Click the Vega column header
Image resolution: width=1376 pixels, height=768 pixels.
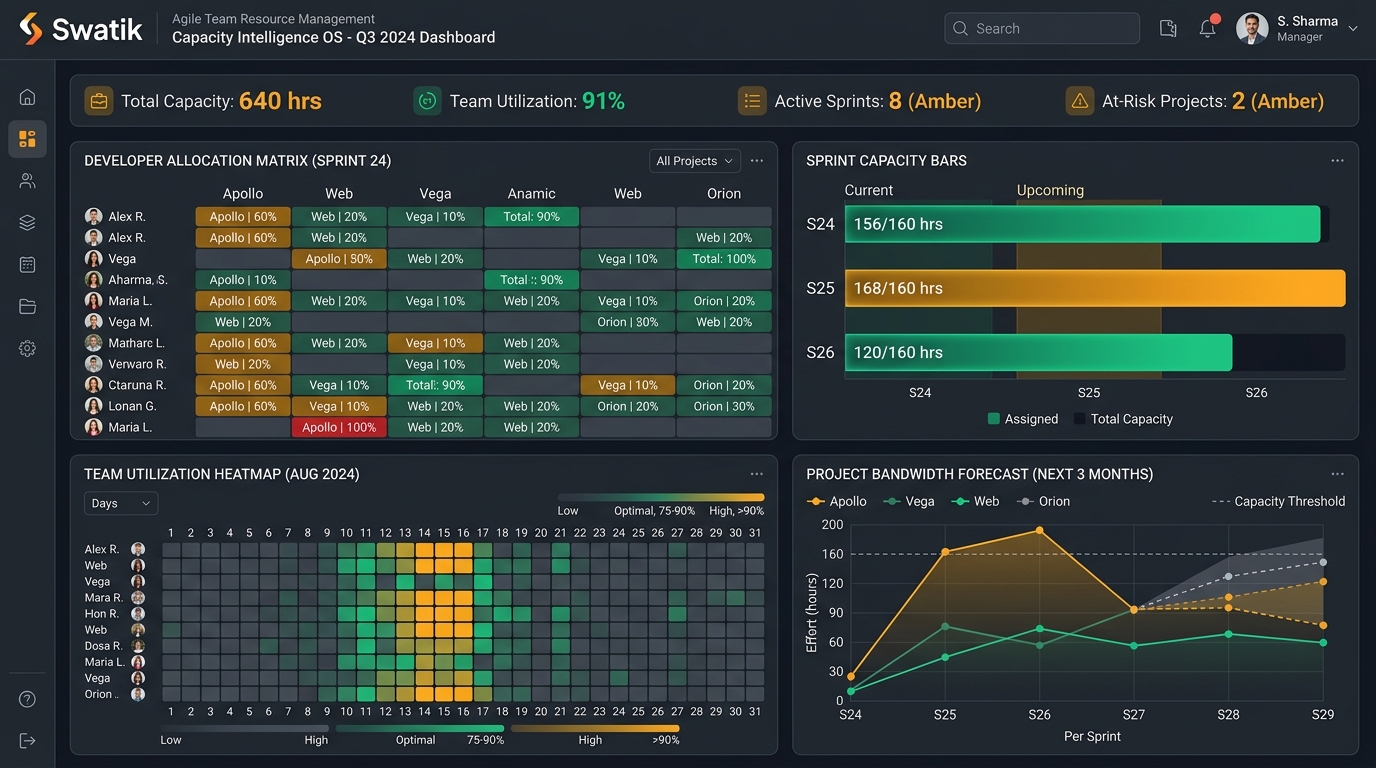point(435,194)
